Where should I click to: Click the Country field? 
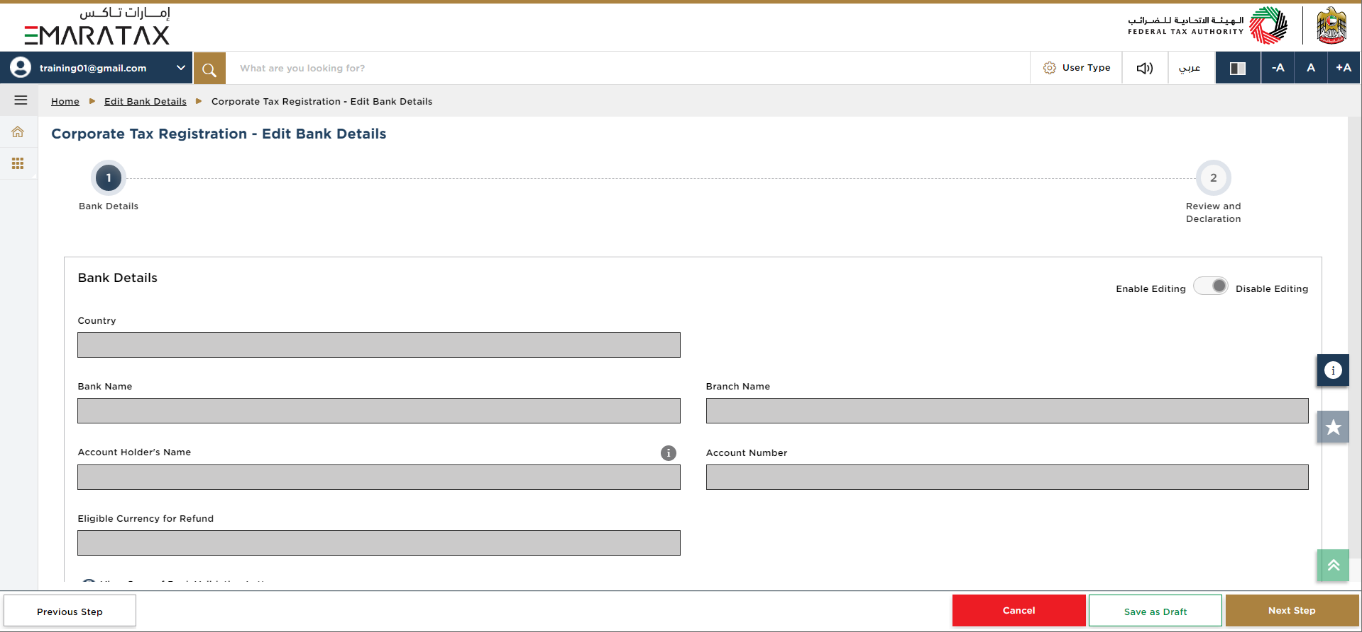tap(379, 345)
